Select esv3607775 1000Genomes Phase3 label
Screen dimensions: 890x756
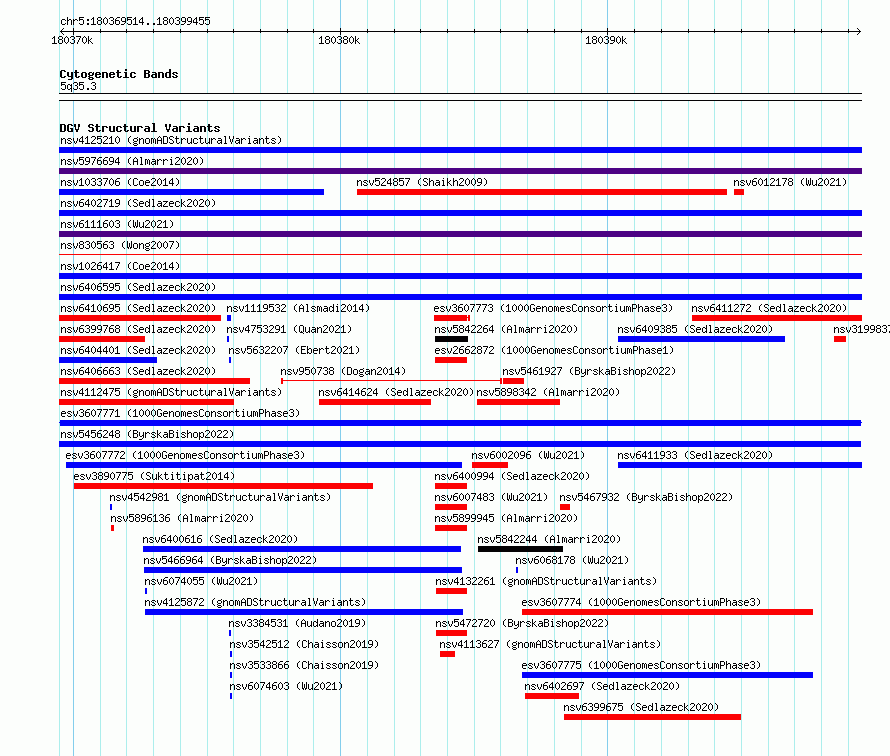pyautogui.click(x=641, y=665)
